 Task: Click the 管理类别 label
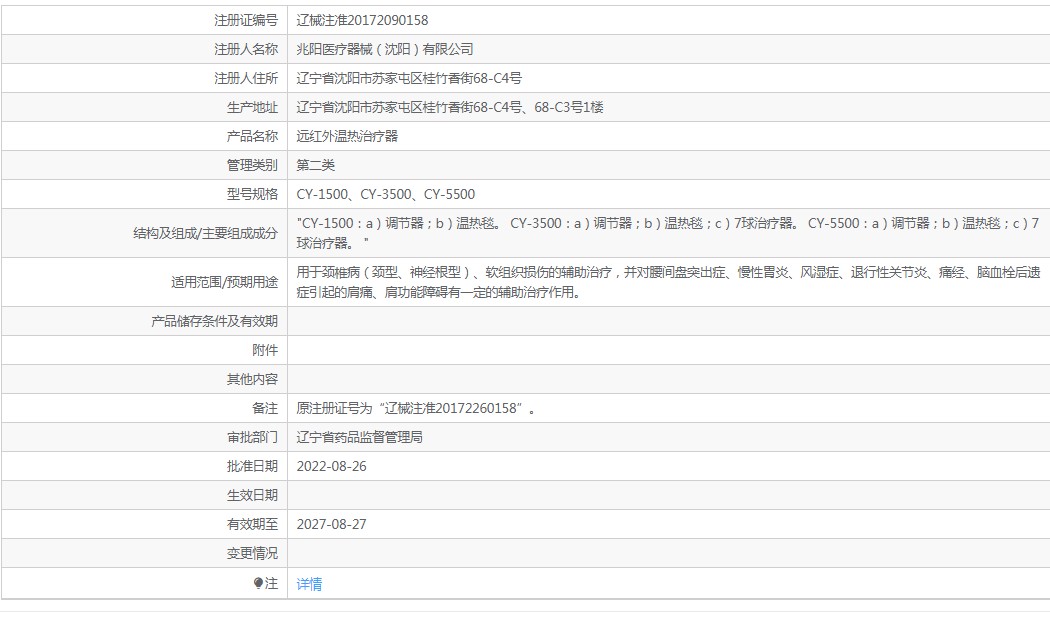[x=252, y=165]
